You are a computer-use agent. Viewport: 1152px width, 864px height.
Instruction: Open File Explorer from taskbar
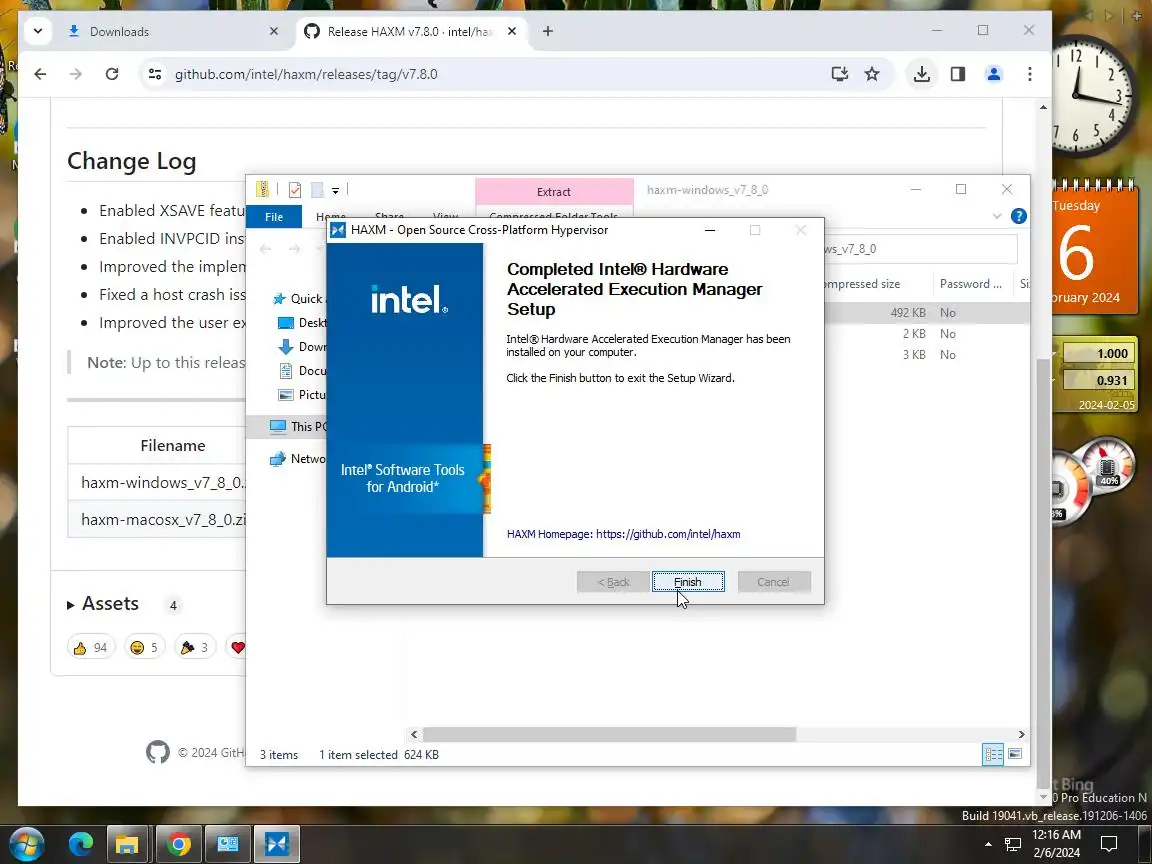tap(127, 844)
